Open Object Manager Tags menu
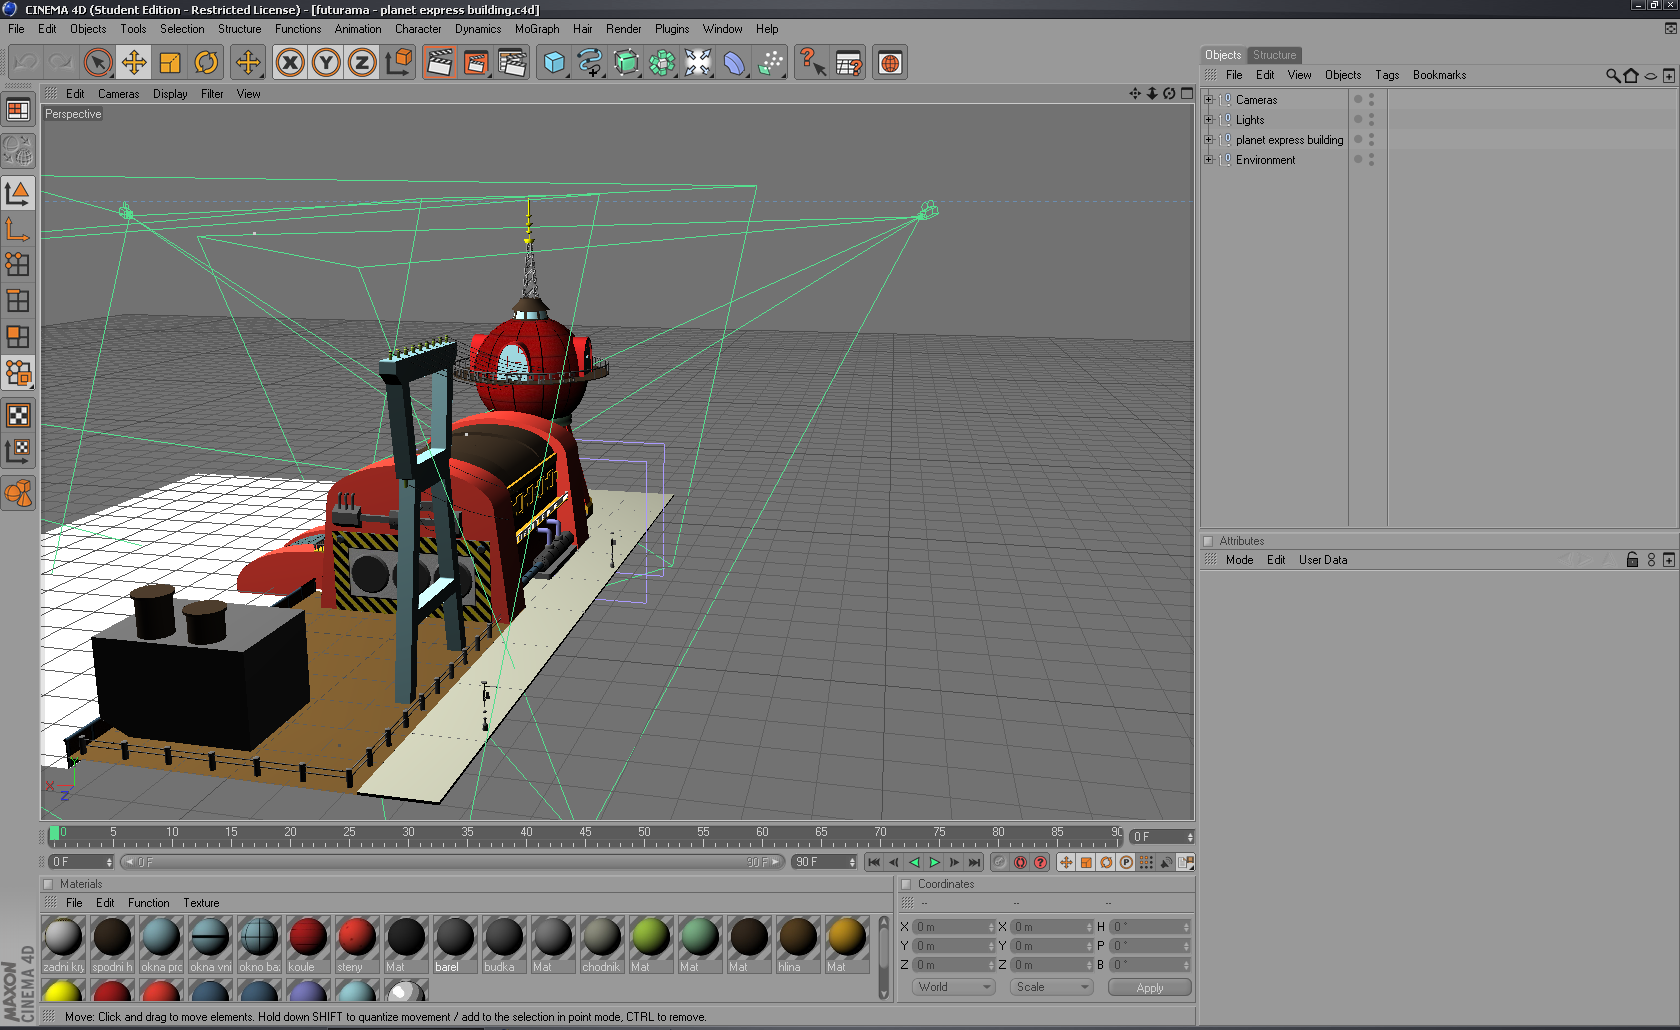Image resolution: width=1680 pixels, height=1030 pixels. [x=1386, y=75]
